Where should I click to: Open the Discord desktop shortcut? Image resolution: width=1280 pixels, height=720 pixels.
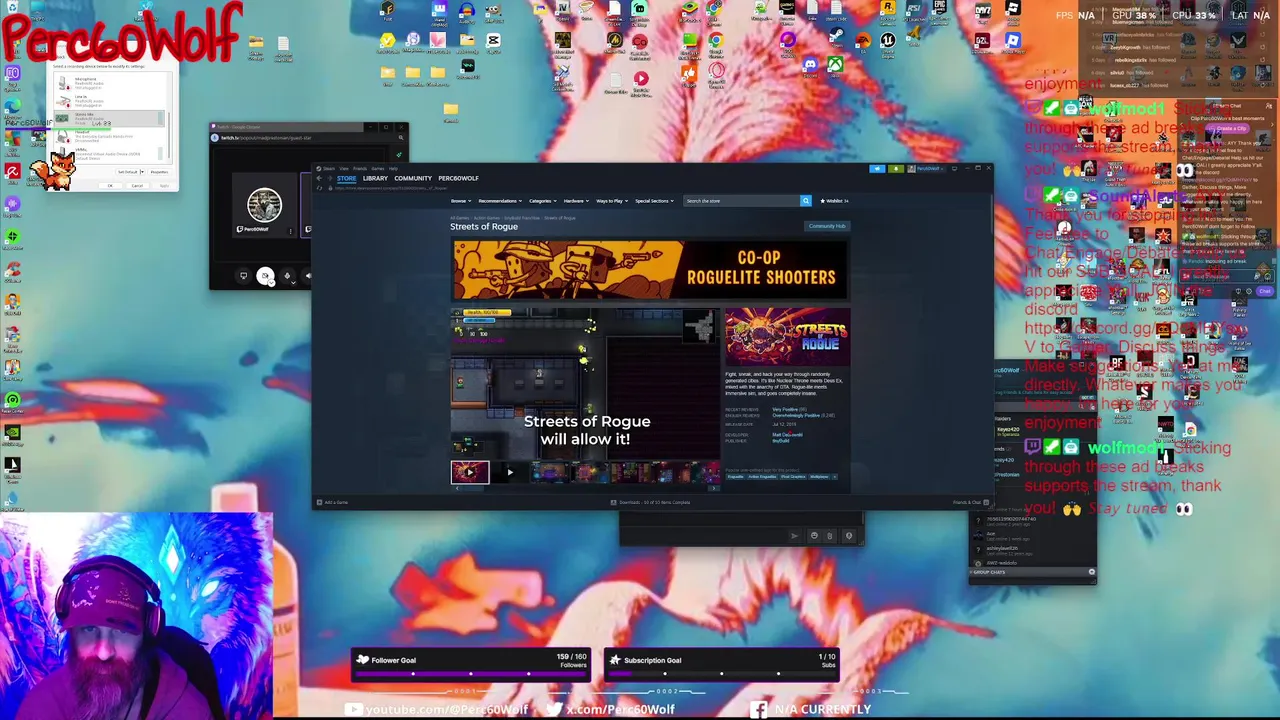pos(810,65)
